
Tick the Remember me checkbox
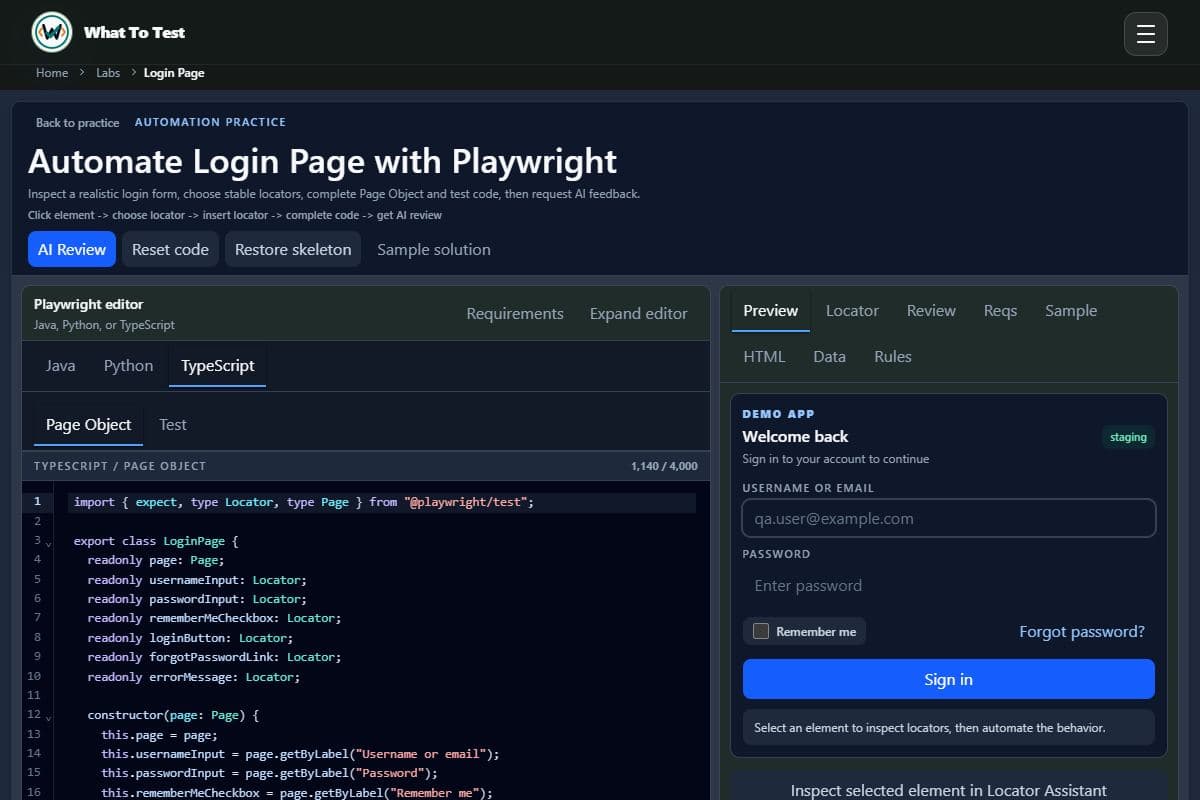(x=761, y=631)
